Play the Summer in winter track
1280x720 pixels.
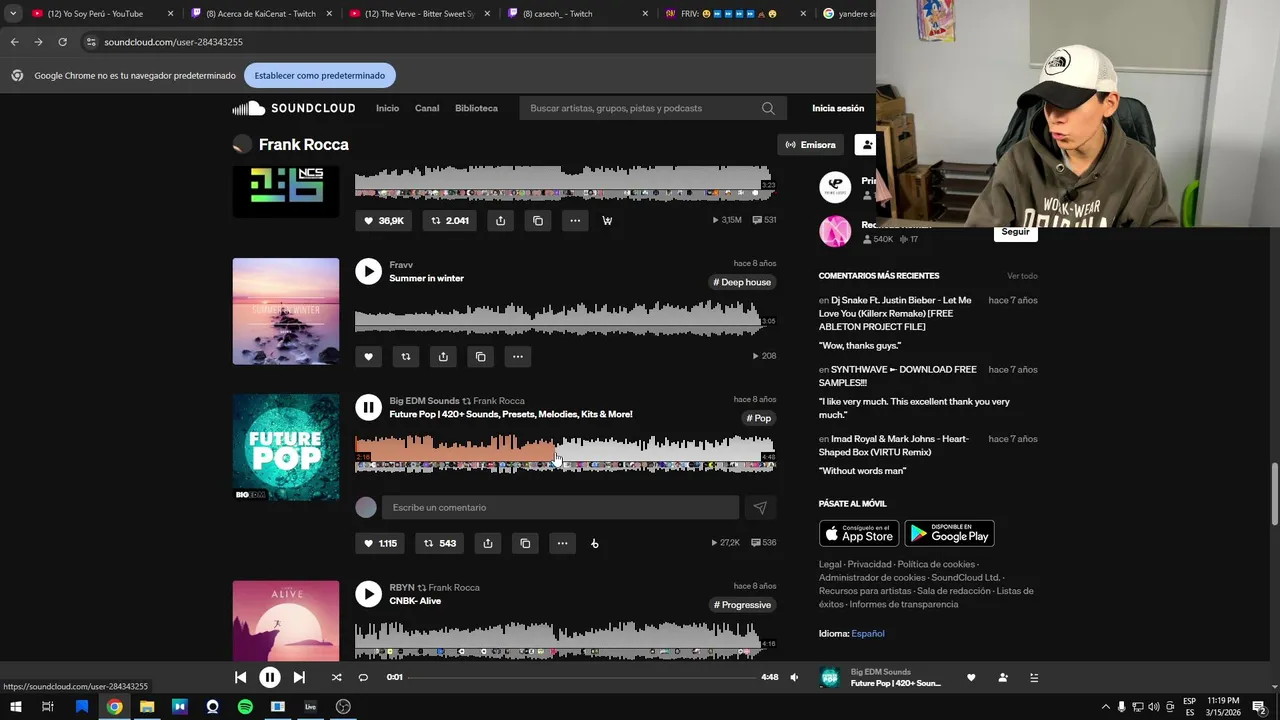pos(368,271)
